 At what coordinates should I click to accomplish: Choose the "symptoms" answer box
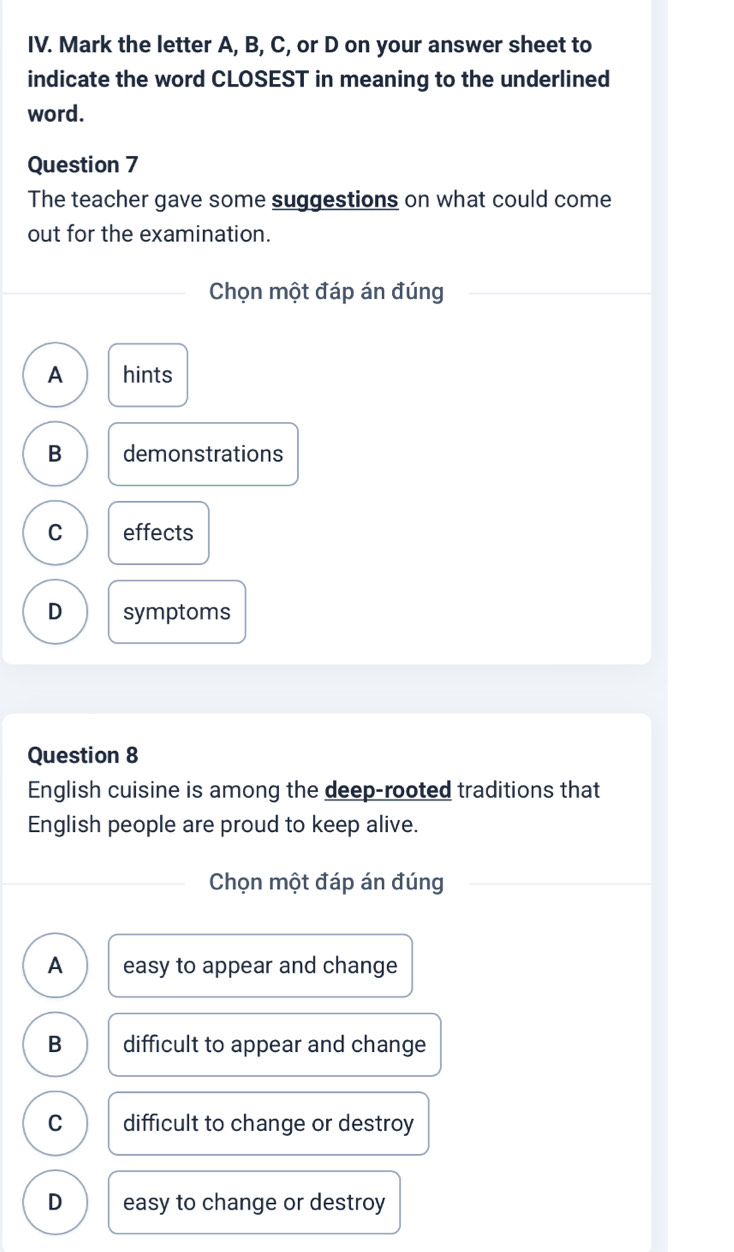click(177, 612)
